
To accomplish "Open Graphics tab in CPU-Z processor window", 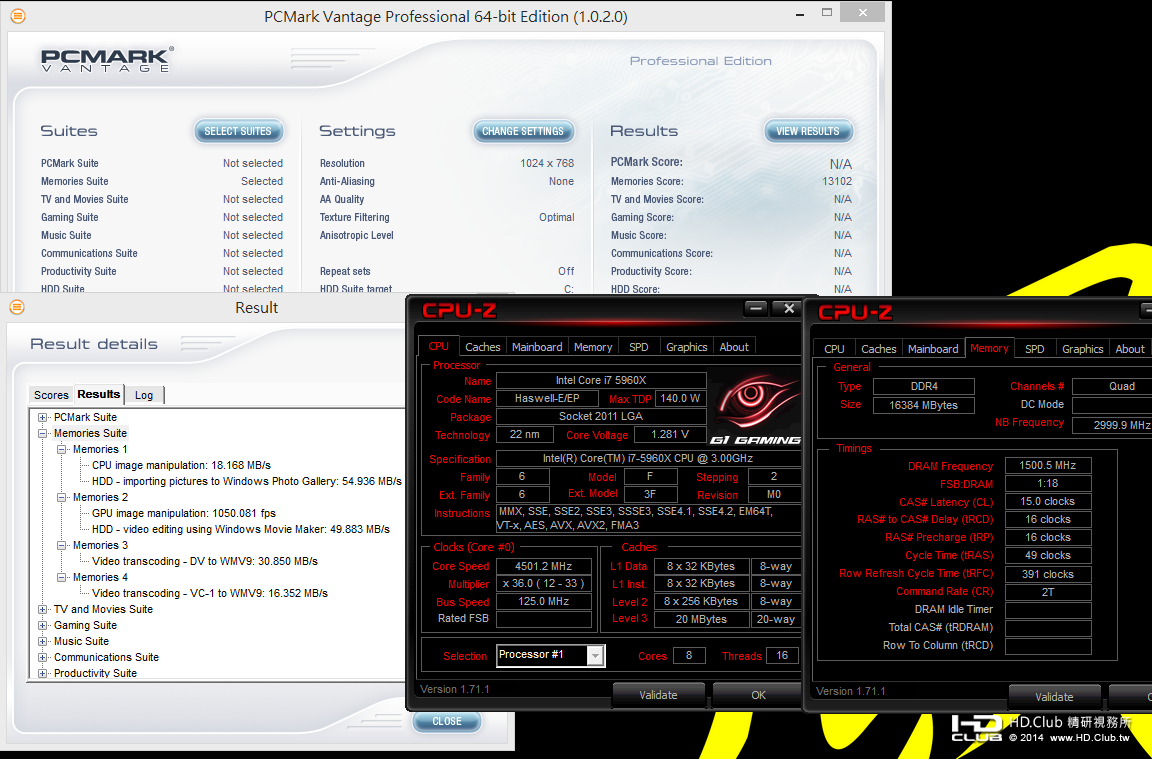I will click(686, 347).
